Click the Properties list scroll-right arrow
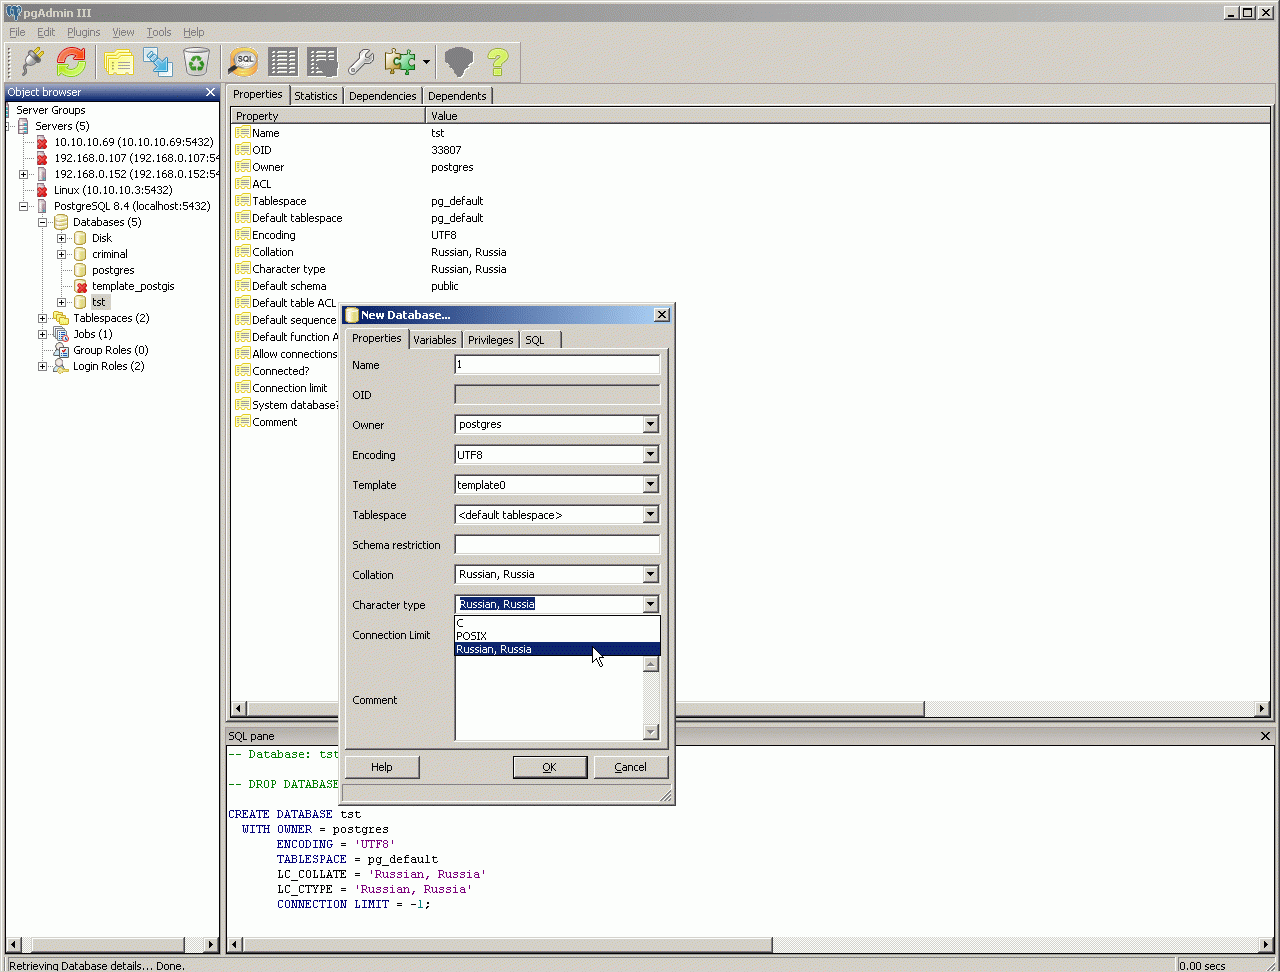The height and width of the screenshot is (972, 1280). pyautogui.click(x=1262, y=709)
